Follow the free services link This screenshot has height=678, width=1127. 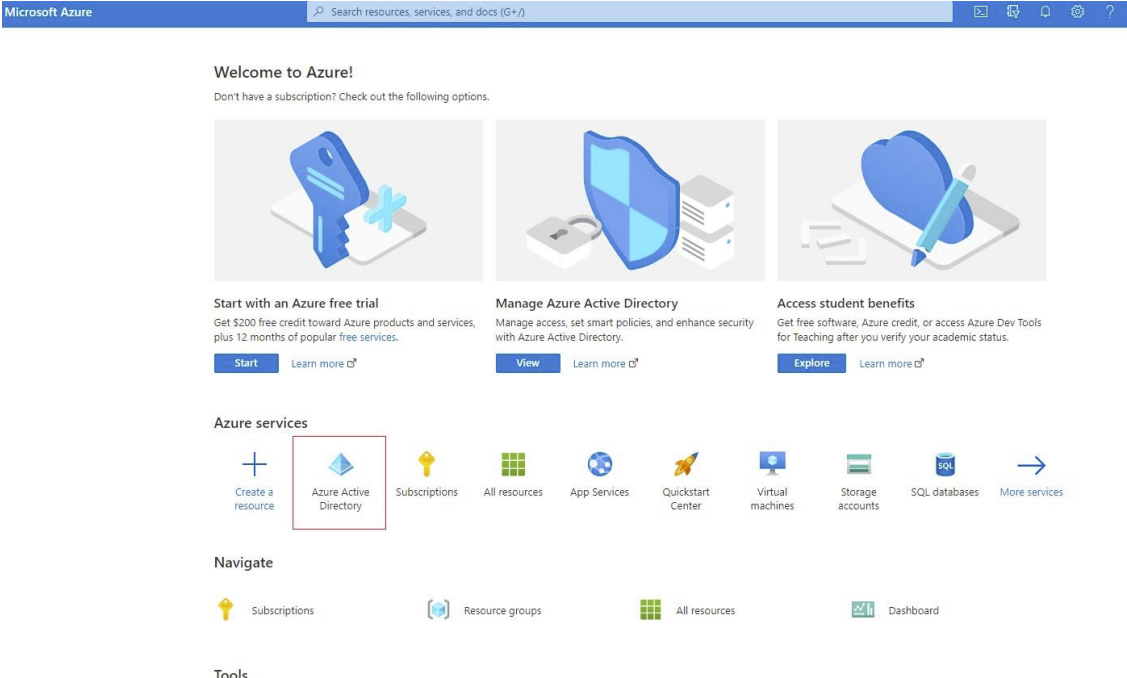tap(367, 337)
